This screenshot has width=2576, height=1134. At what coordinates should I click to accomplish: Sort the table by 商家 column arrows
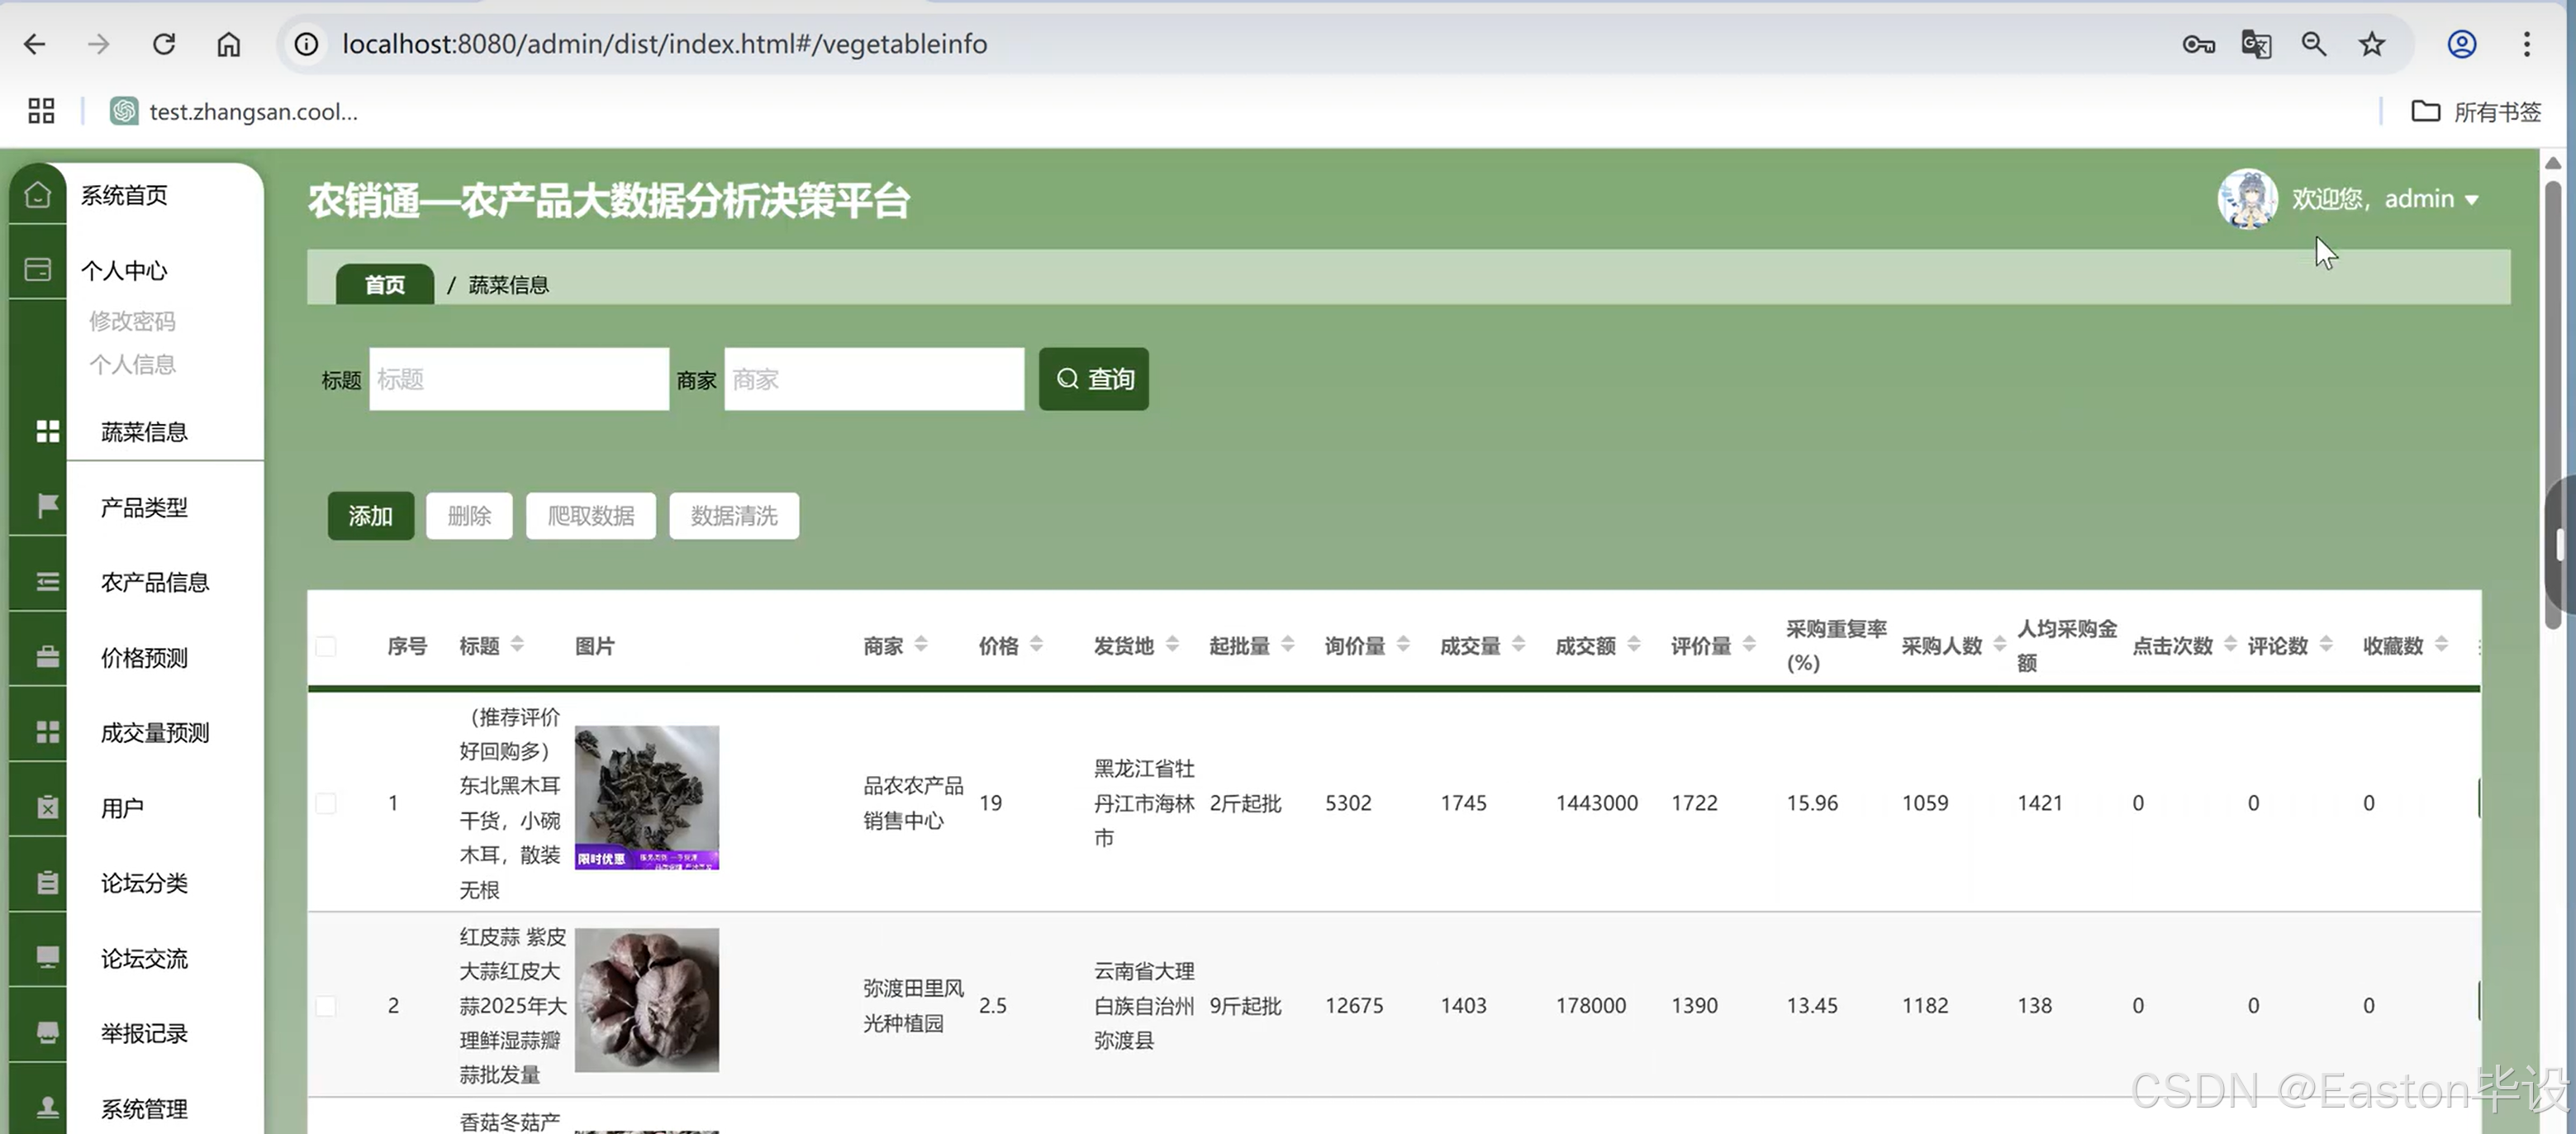point(921,645)
